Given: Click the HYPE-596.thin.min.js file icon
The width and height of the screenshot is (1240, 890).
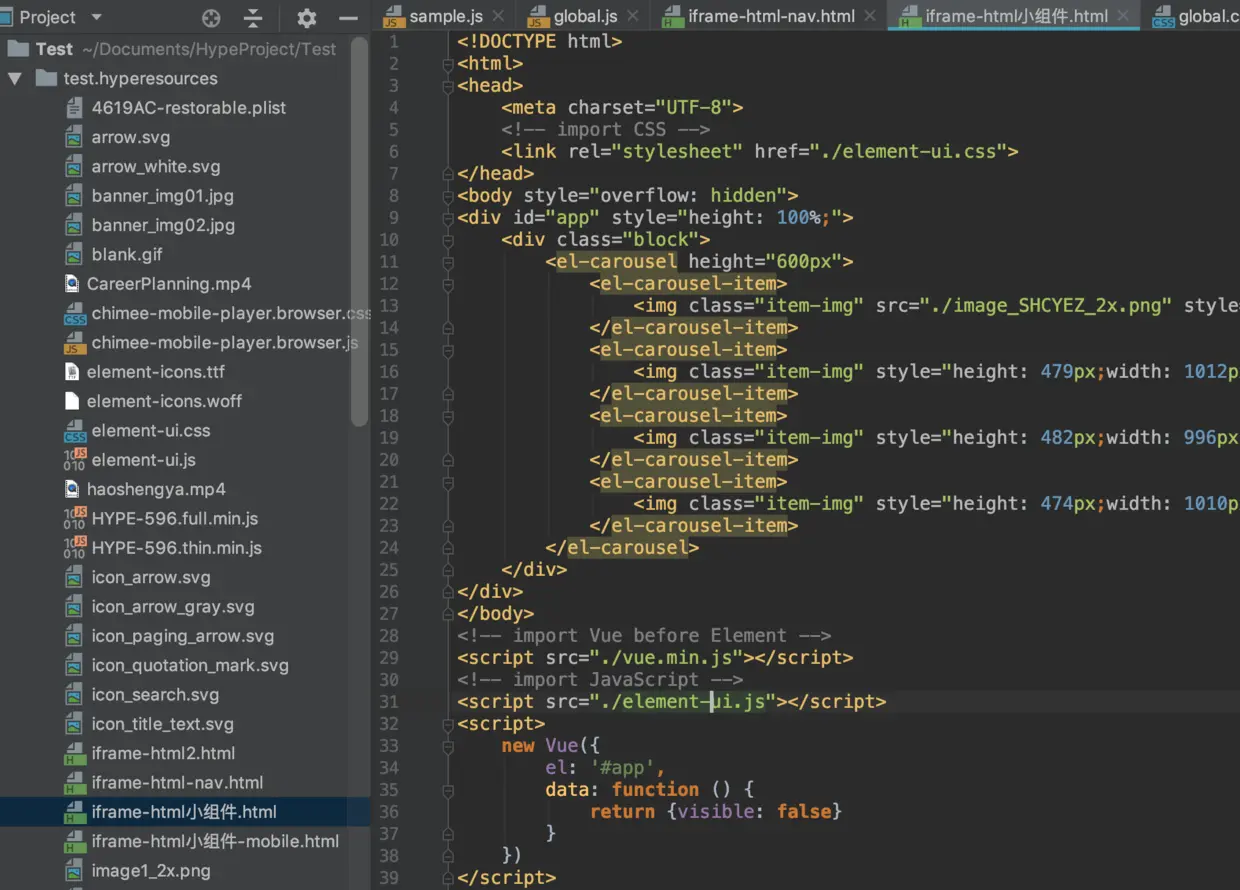Looking at the screenshot, I should (75, 548).
